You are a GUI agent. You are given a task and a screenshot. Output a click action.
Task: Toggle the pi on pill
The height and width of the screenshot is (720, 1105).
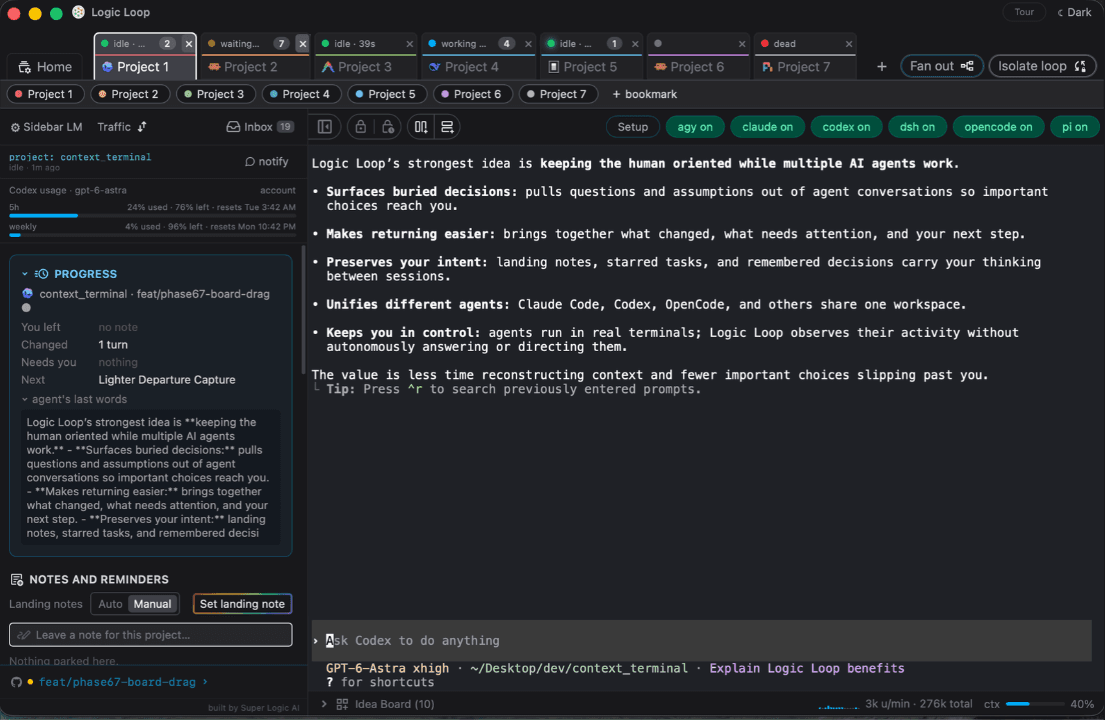tap(1075, 127)
